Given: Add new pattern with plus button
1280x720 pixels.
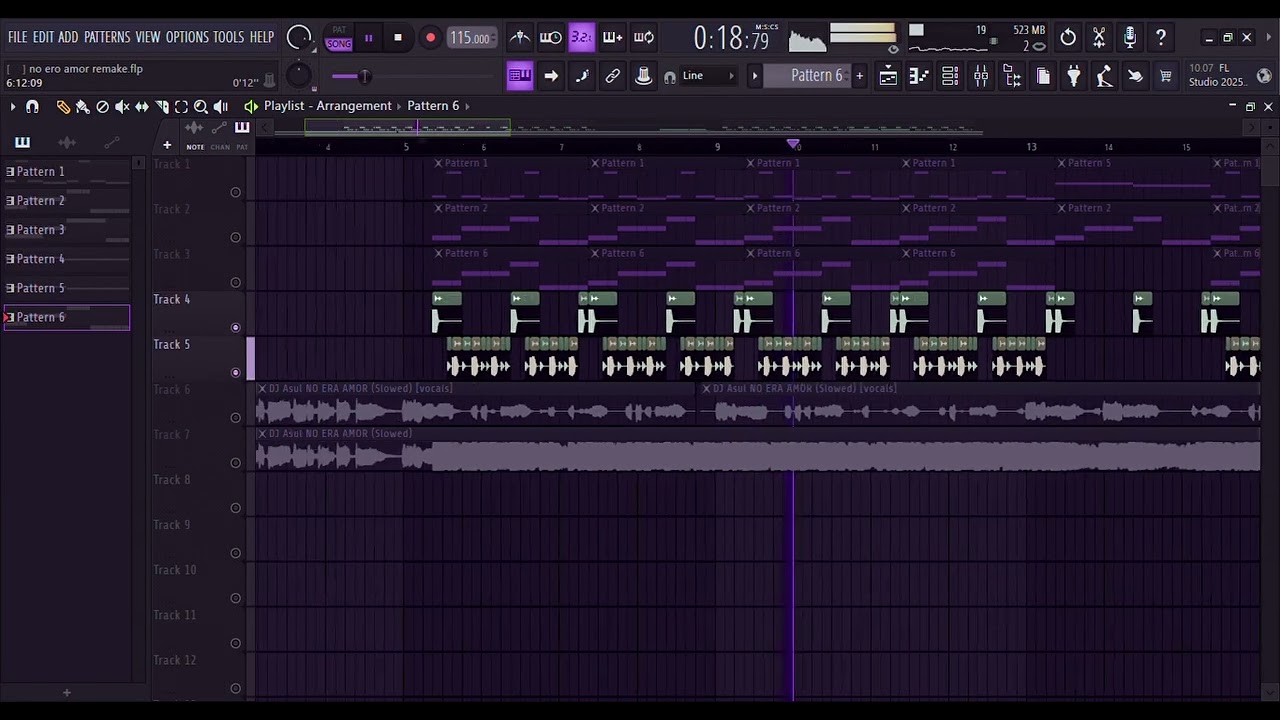Looking at the screenshot, I should coord(859,76).
